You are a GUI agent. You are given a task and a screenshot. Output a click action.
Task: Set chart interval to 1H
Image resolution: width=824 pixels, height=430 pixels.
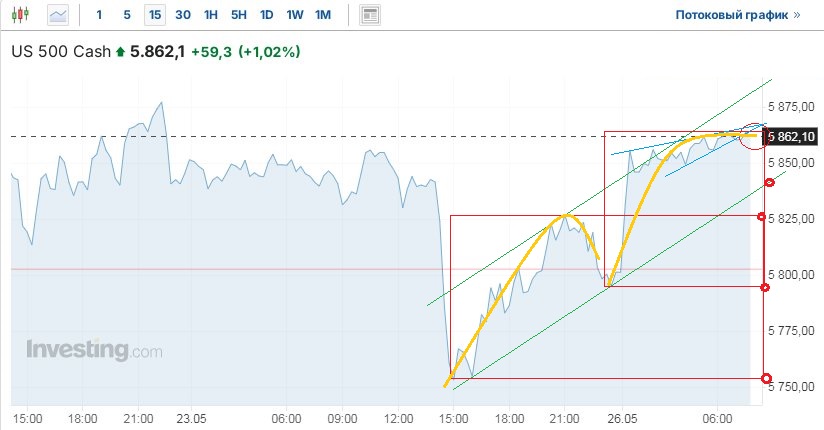pos(211,15)
